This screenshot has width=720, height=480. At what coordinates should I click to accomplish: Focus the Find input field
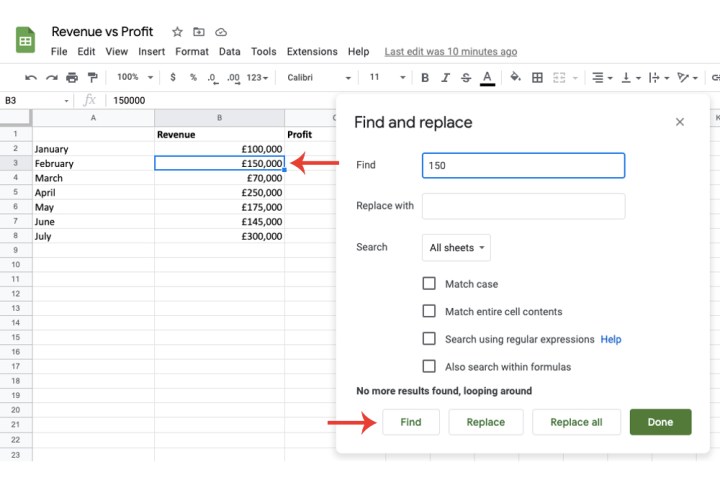tap(523, 165)
